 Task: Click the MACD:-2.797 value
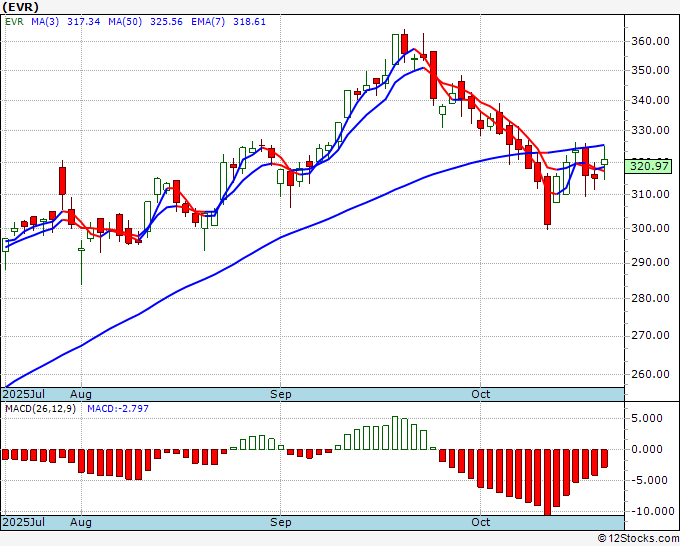pyautogui.click(x=118, y=409)
